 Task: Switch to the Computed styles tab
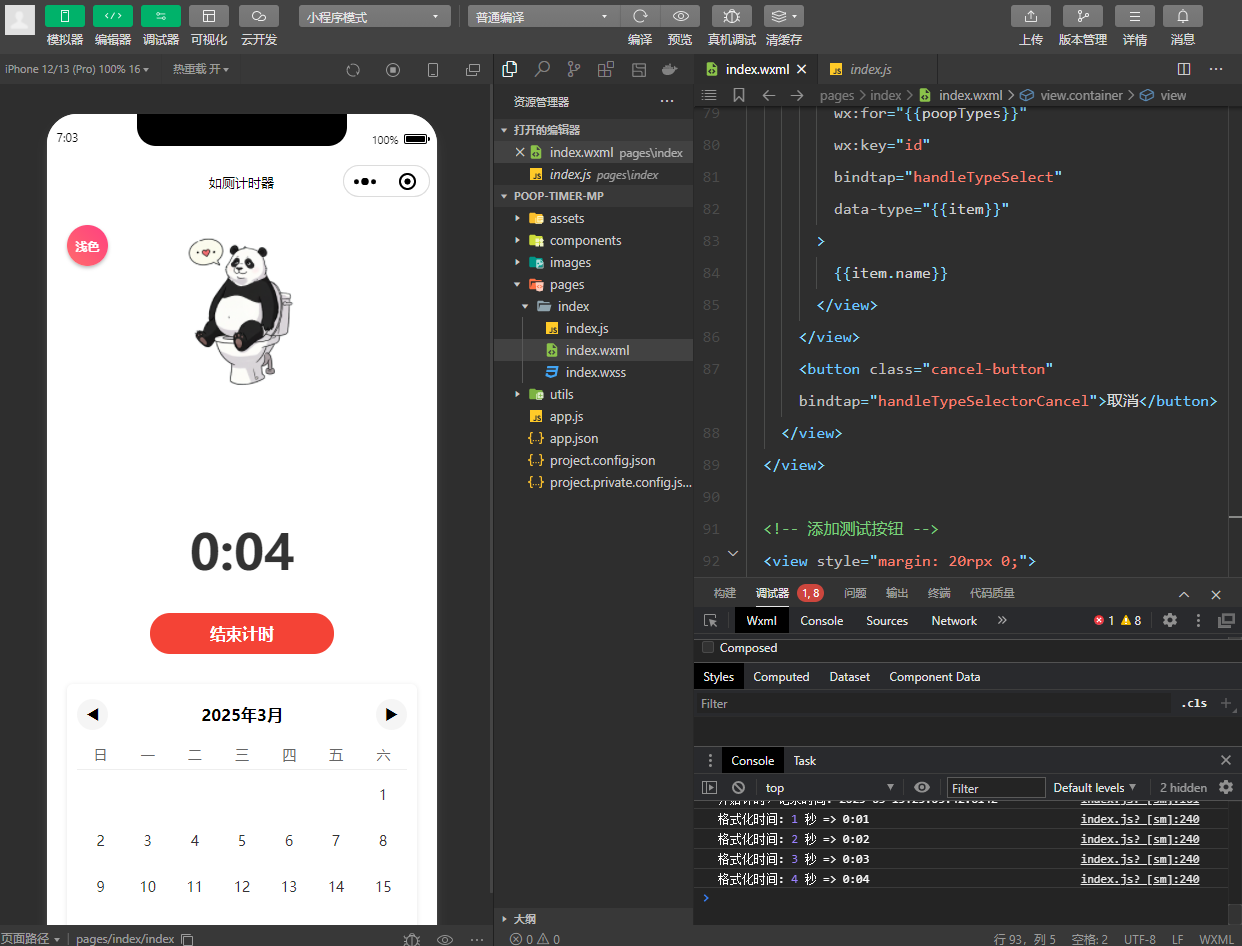point(781,677)
